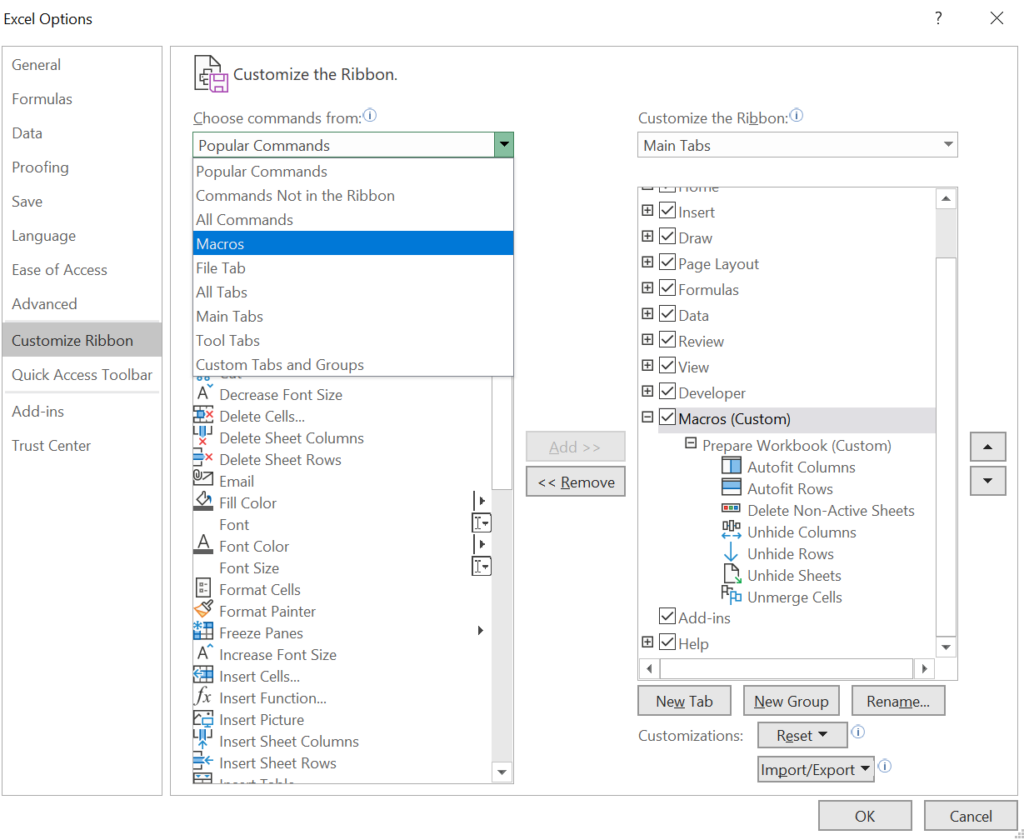The image size is (1024, 840).
Task: Click the Increase Font Size icon
Action: click(204, 653)
